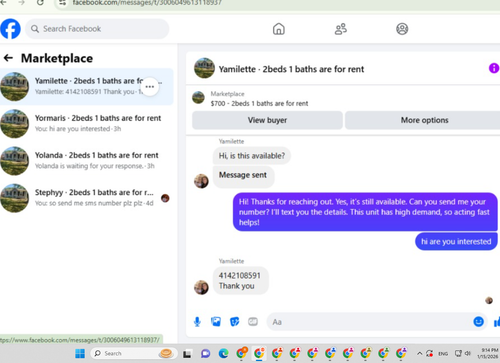Click the profile circle icon in top bar
This screenshot has height=363, width=500.
[x=402, y=29]
